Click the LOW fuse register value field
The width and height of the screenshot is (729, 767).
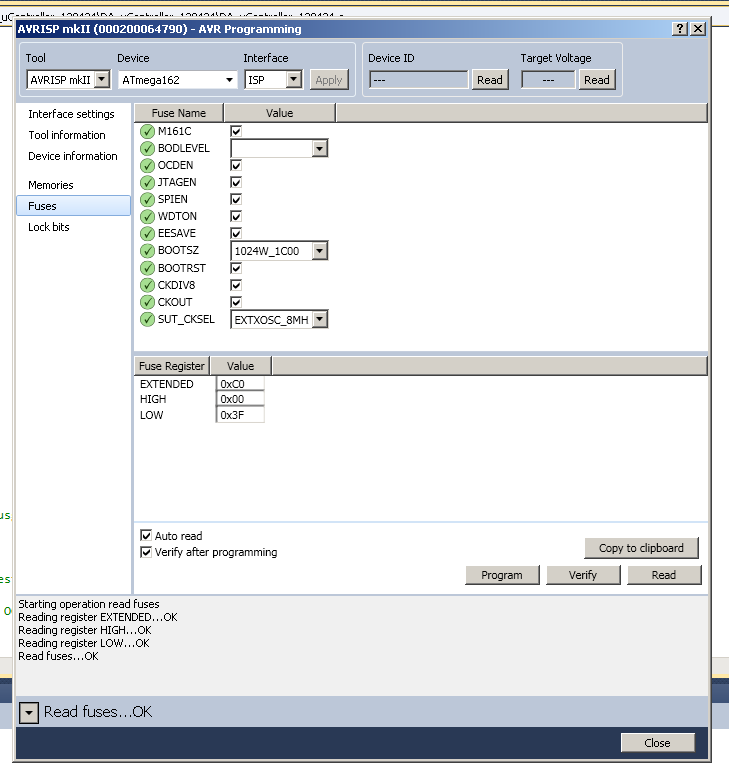coord(240,415)
